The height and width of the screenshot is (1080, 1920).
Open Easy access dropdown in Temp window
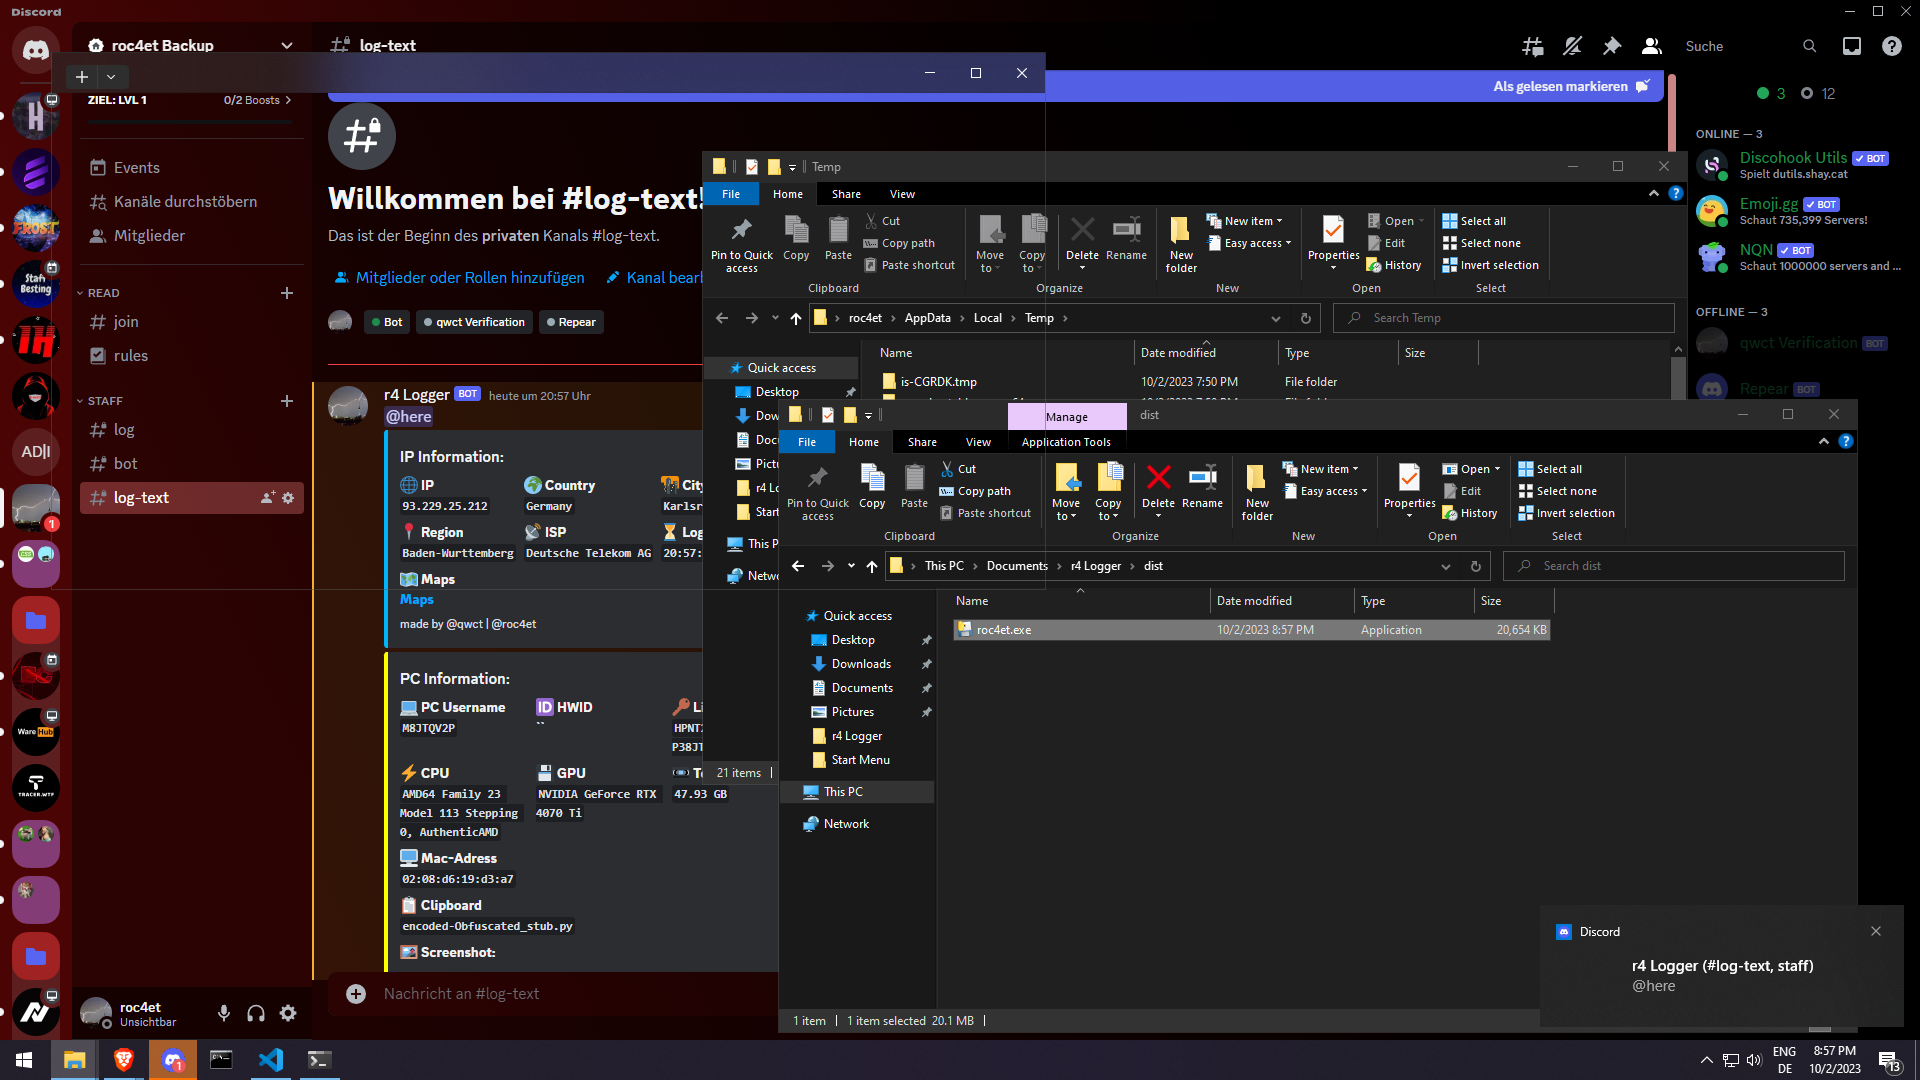(1249, 243)
